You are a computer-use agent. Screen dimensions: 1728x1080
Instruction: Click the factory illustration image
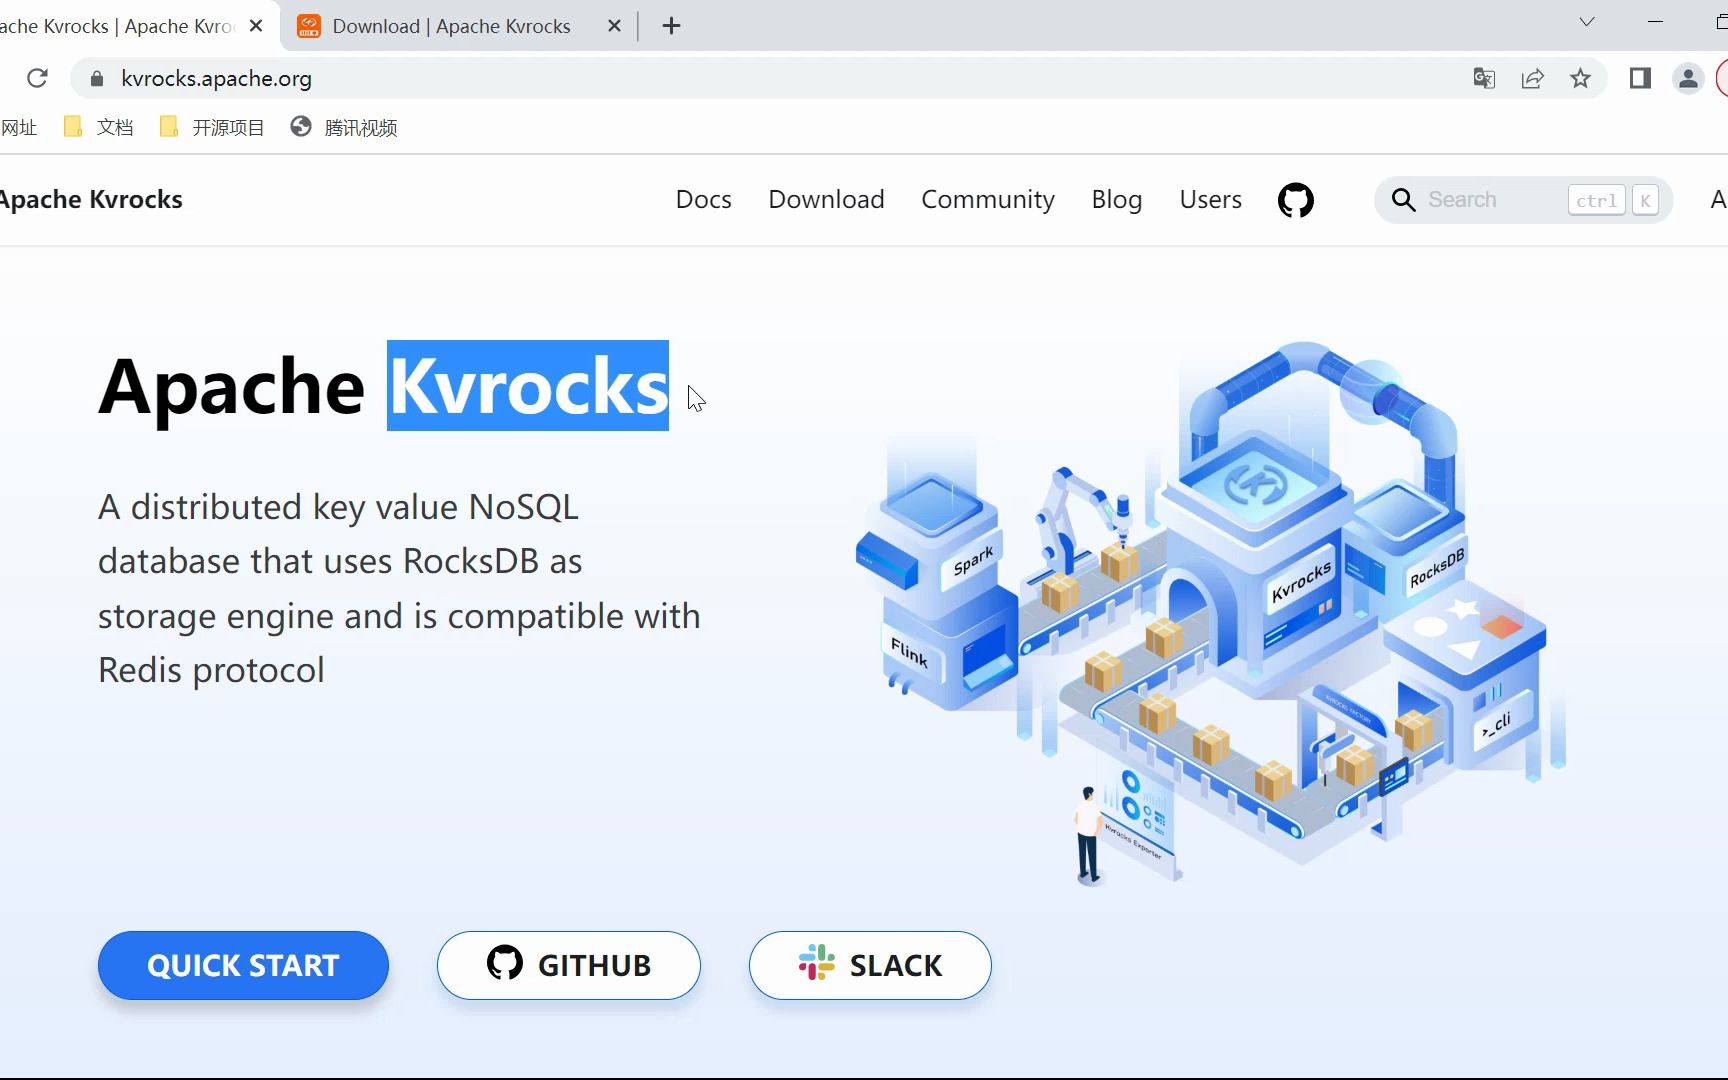pyautogui.click(x=1210, y=615)
